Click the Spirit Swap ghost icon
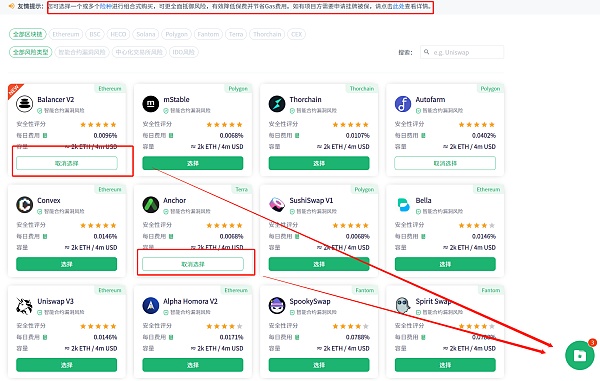This screenshot has height=381, width=600. (403, 306)
